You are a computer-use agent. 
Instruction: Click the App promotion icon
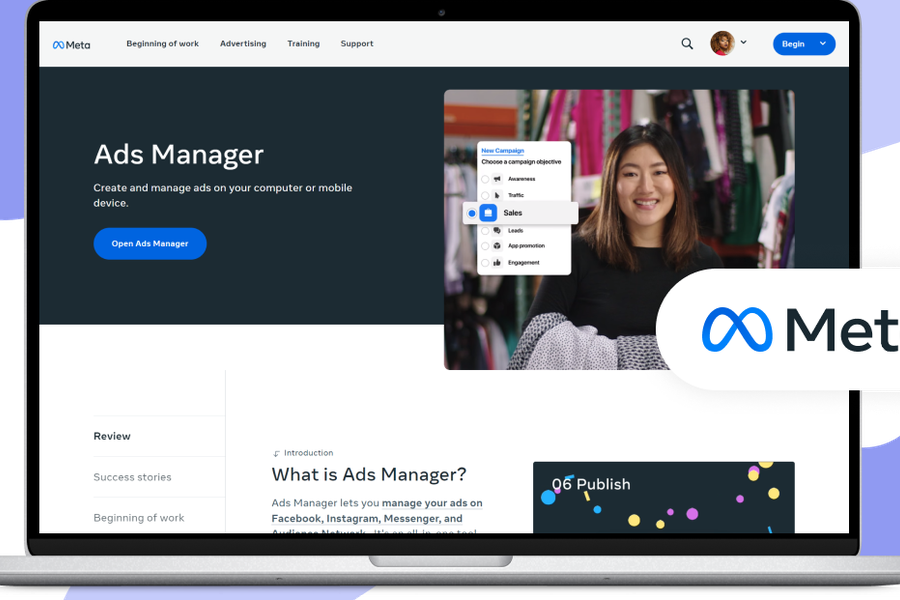coord(497,245)
